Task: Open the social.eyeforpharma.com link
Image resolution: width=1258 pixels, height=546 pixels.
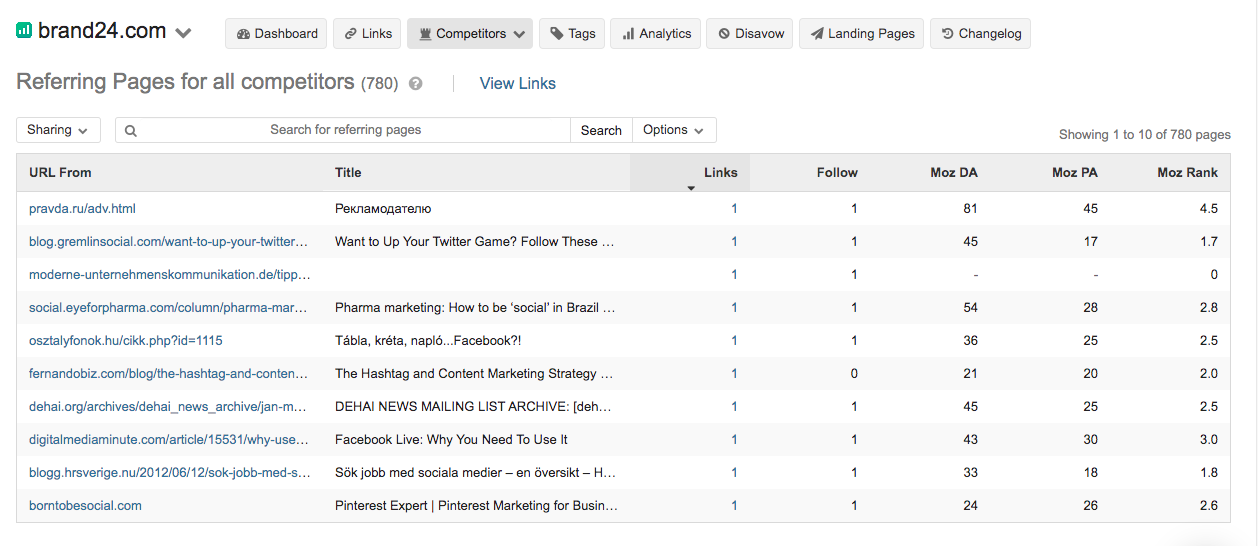Action: (170, 308)
